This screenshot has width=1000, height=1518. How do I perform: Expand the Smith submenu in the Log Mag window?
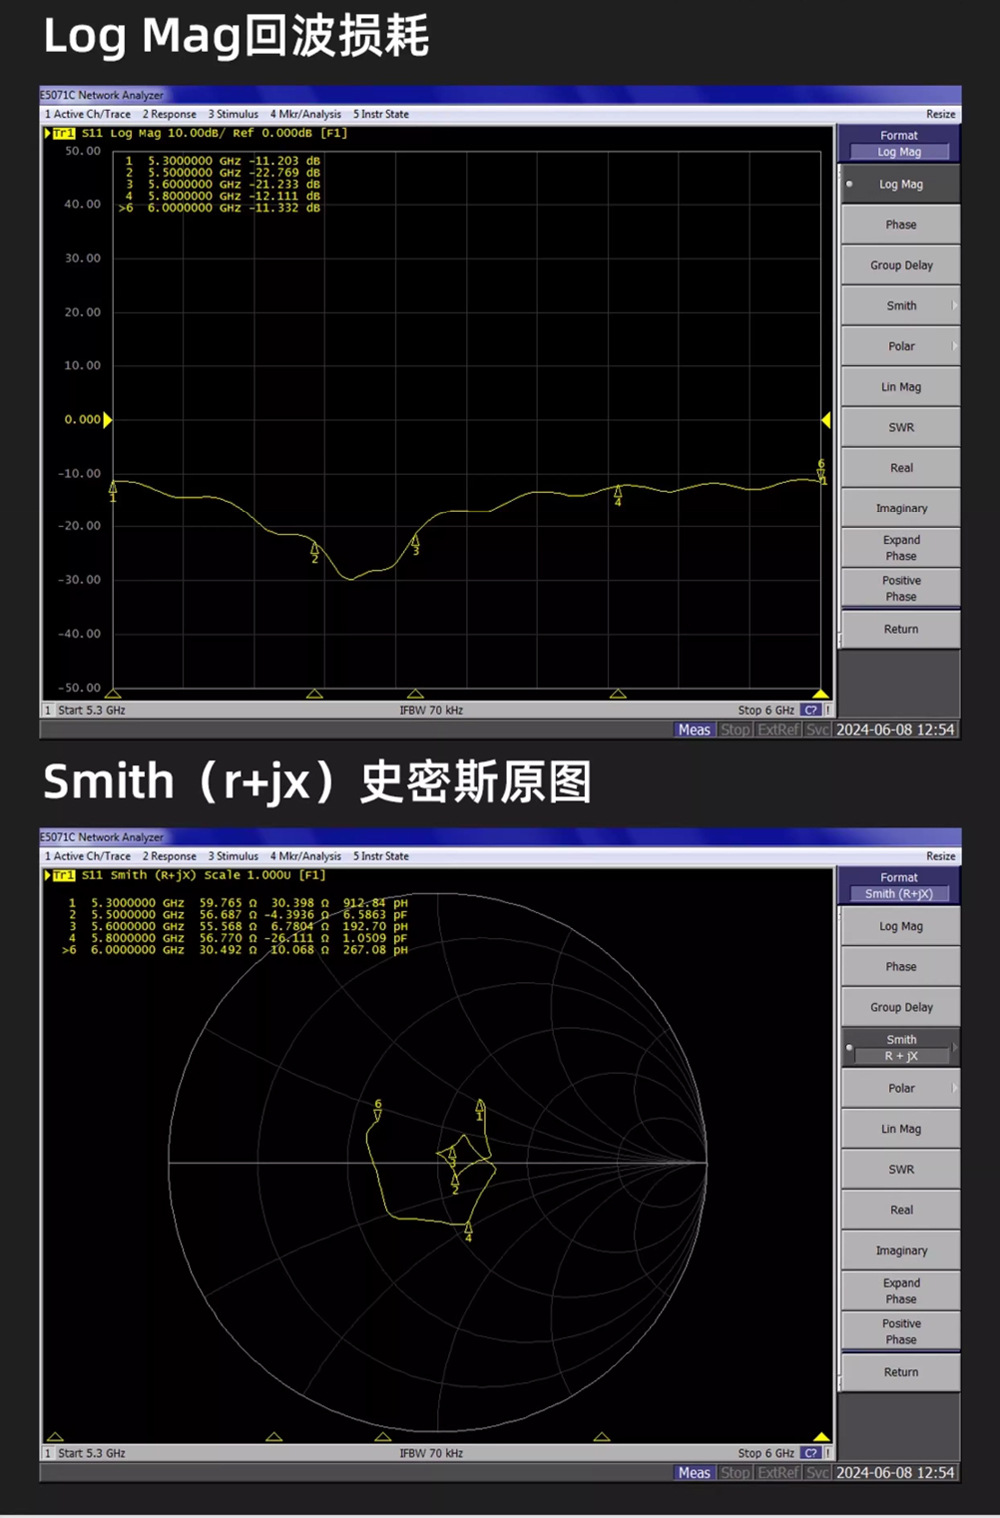pyautogui.click(x=900, y=306)
